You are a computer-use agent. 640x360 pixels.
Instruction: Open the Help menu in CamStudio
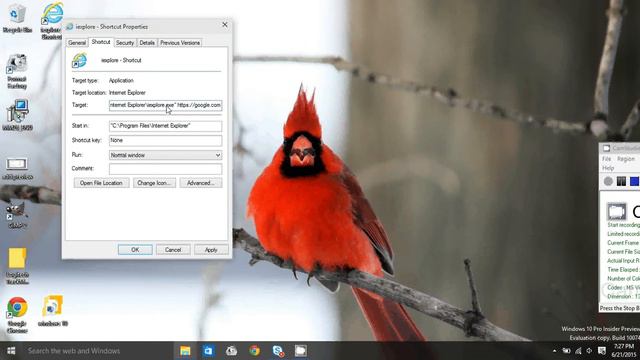tap(608, 168)
